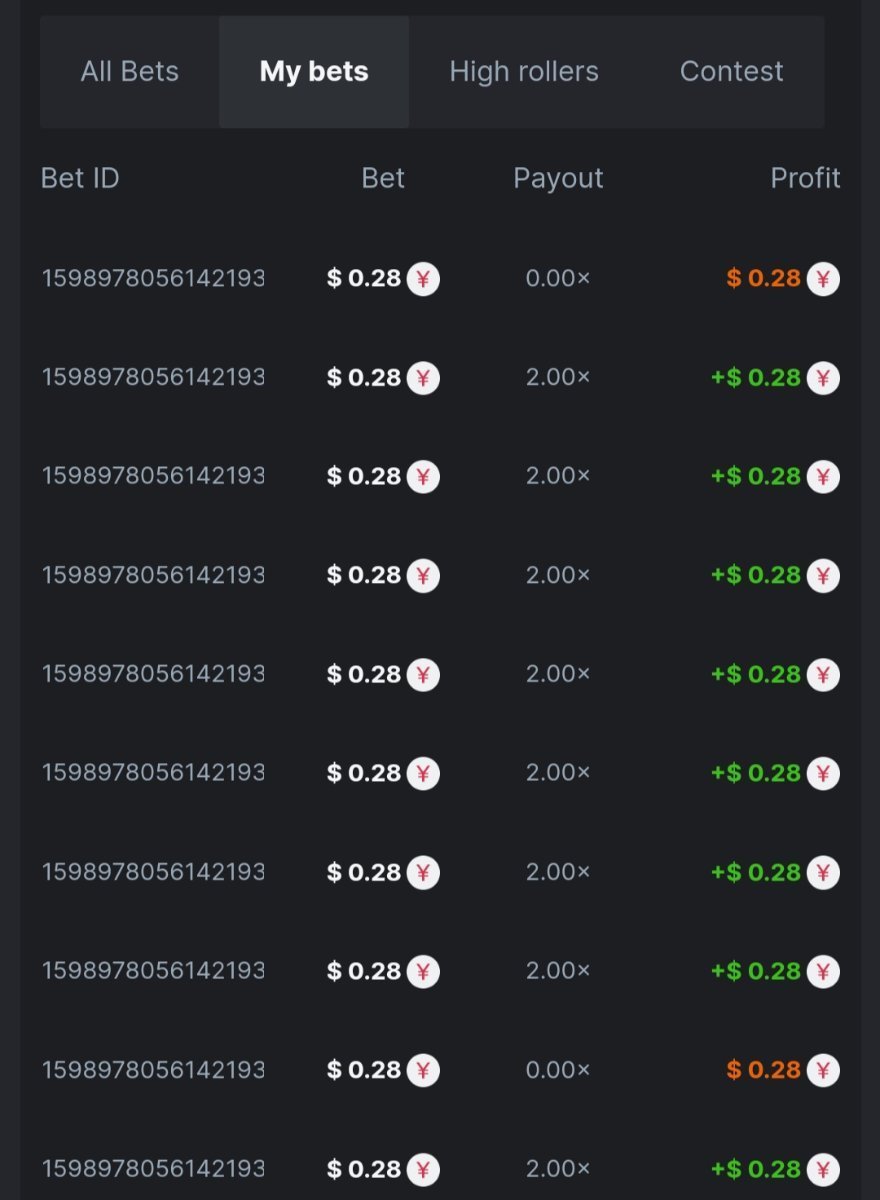The height and width of the screenshot is (1200, 880).
Task: Switch to the All Bets tab
Action: pos(130,72)
